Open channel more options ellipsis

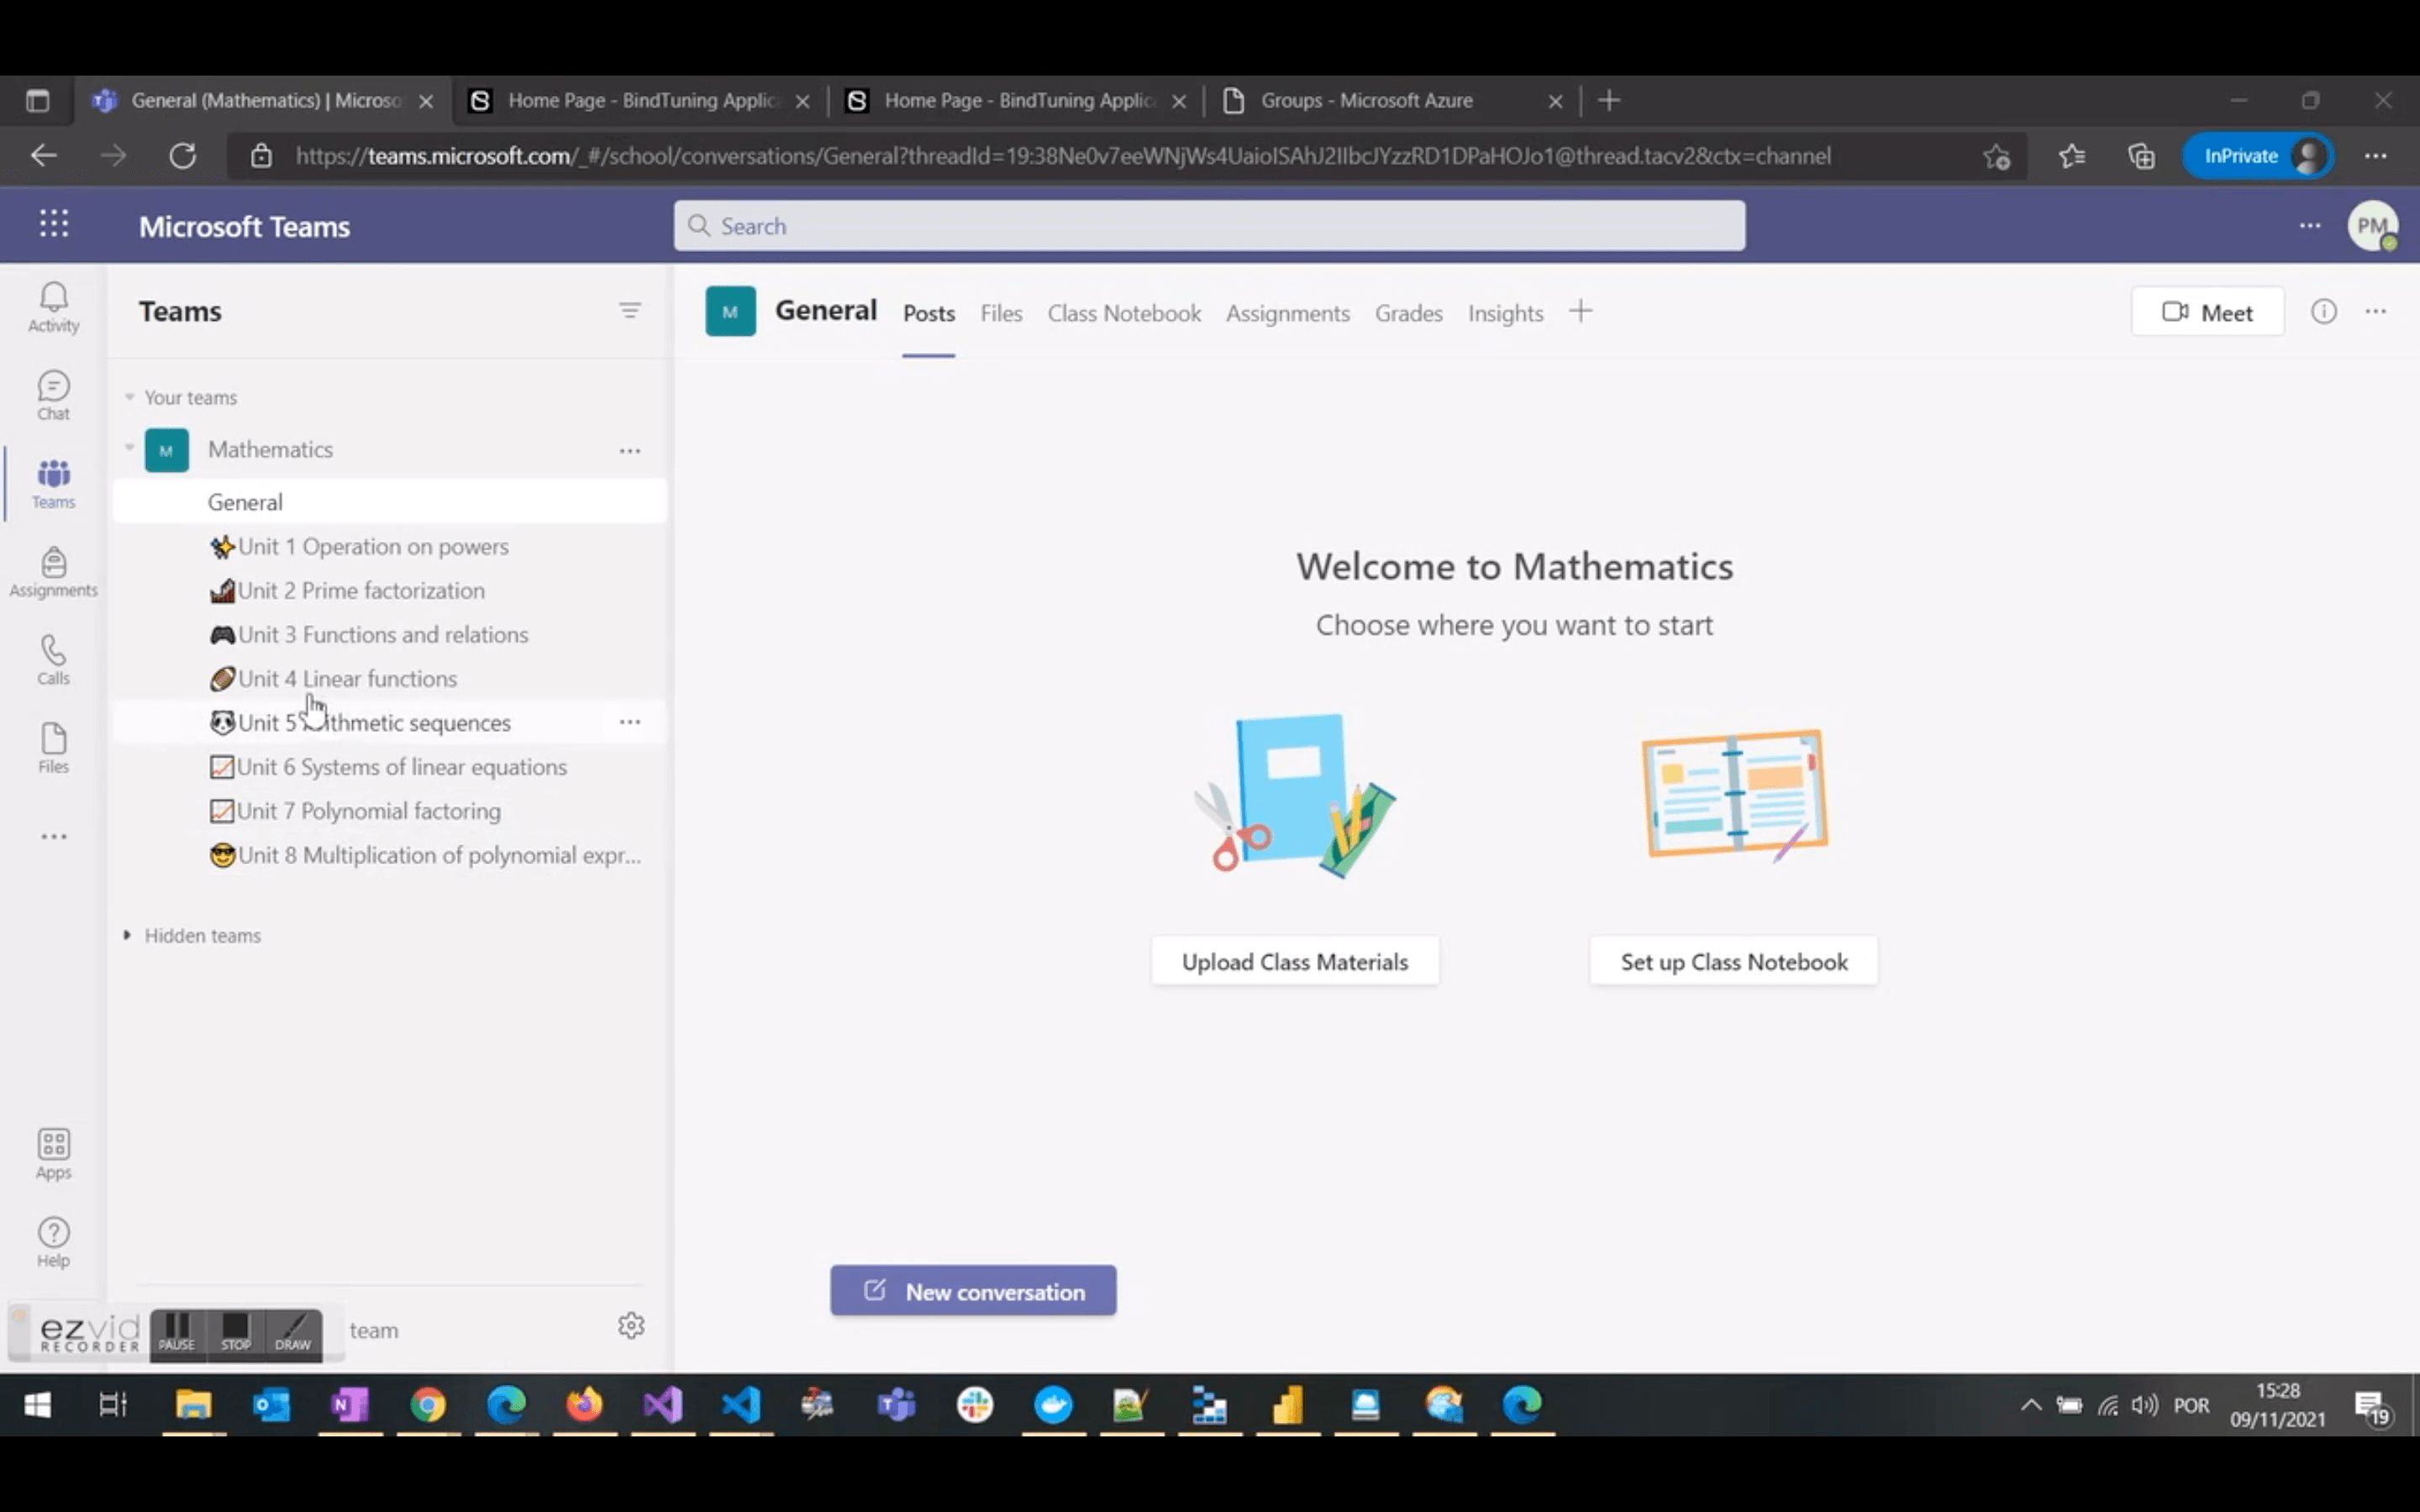pos(2376,312)
